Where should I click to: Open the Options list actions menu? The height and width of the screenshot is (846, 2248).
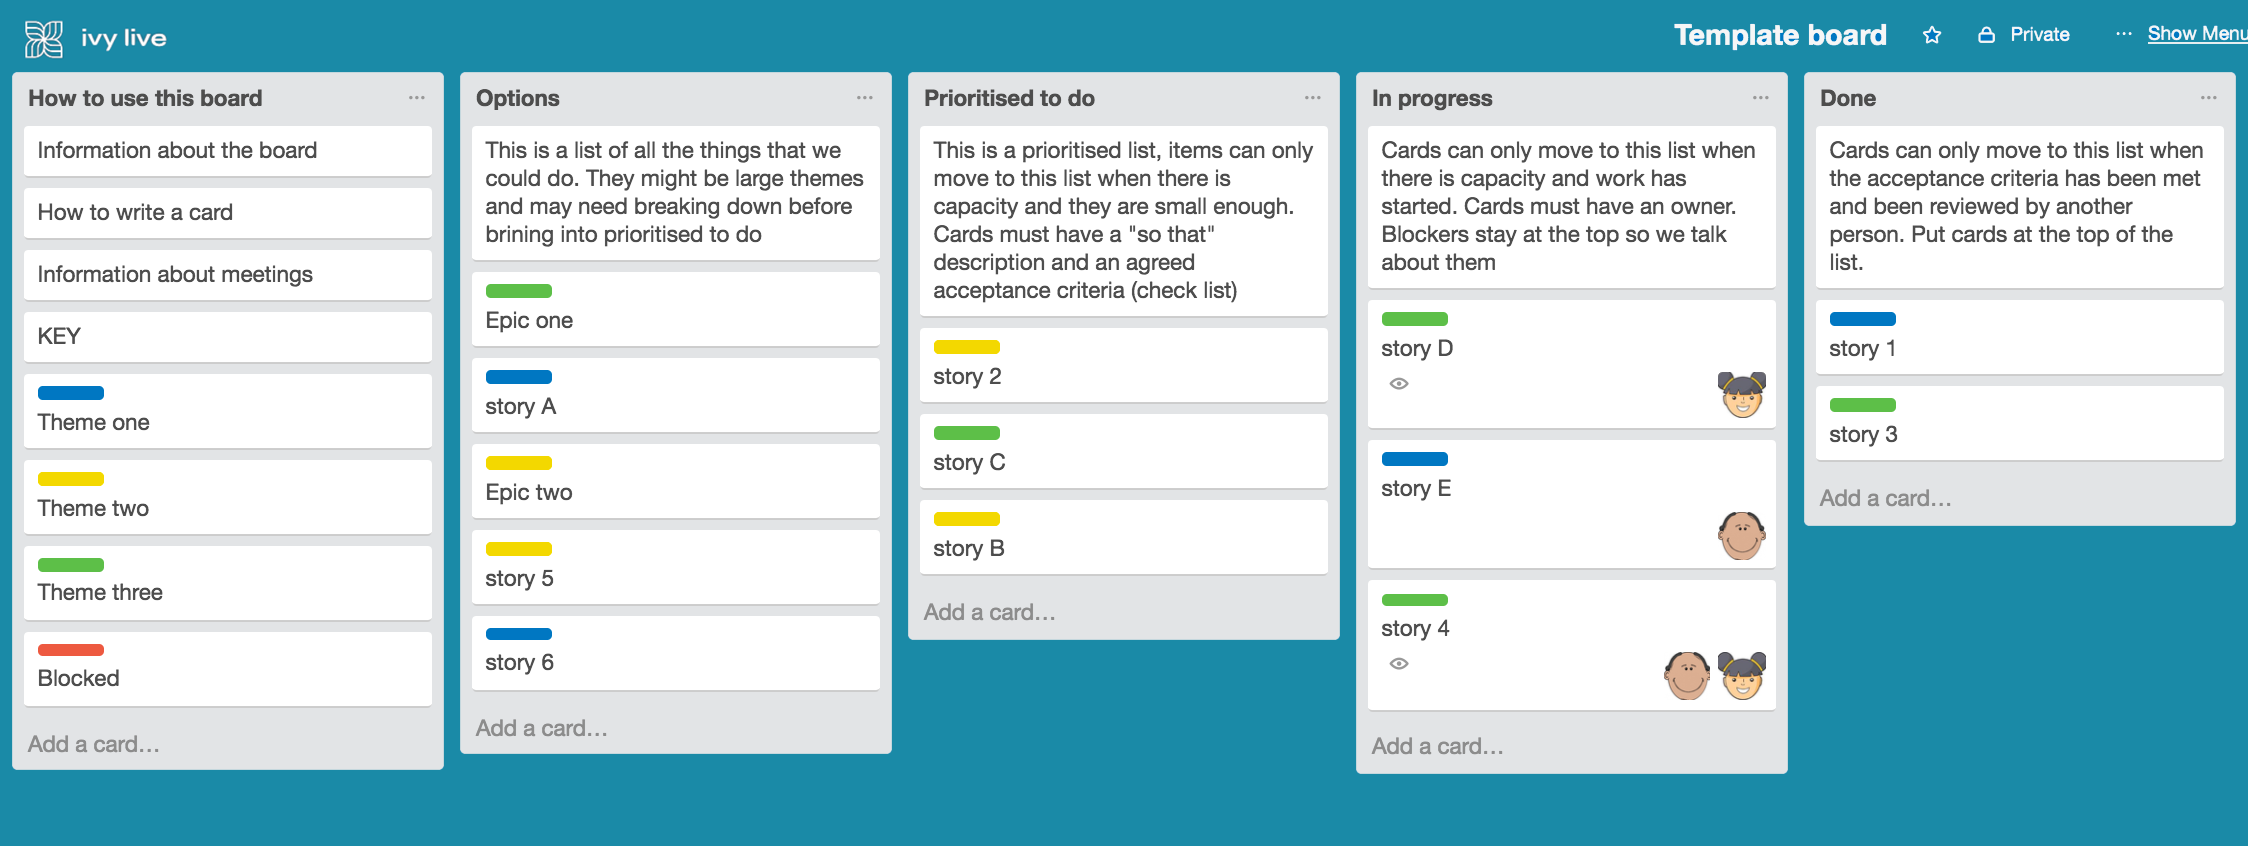click(x=864, y=98)
